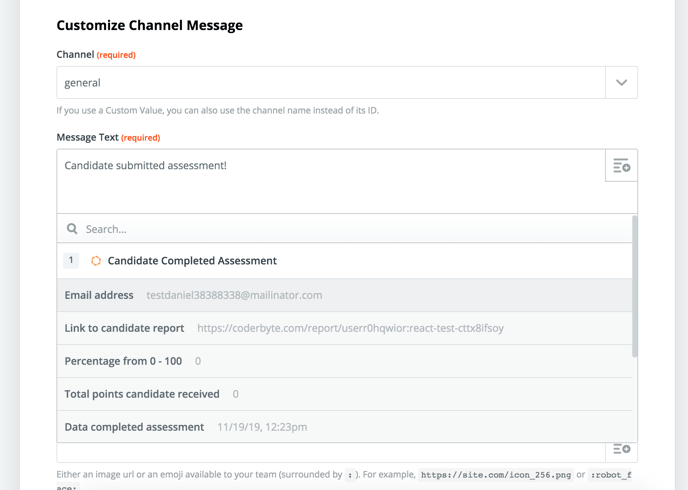Collapse the Candidate Completed Assessment group
688x490 pixels.
(192, 261)
